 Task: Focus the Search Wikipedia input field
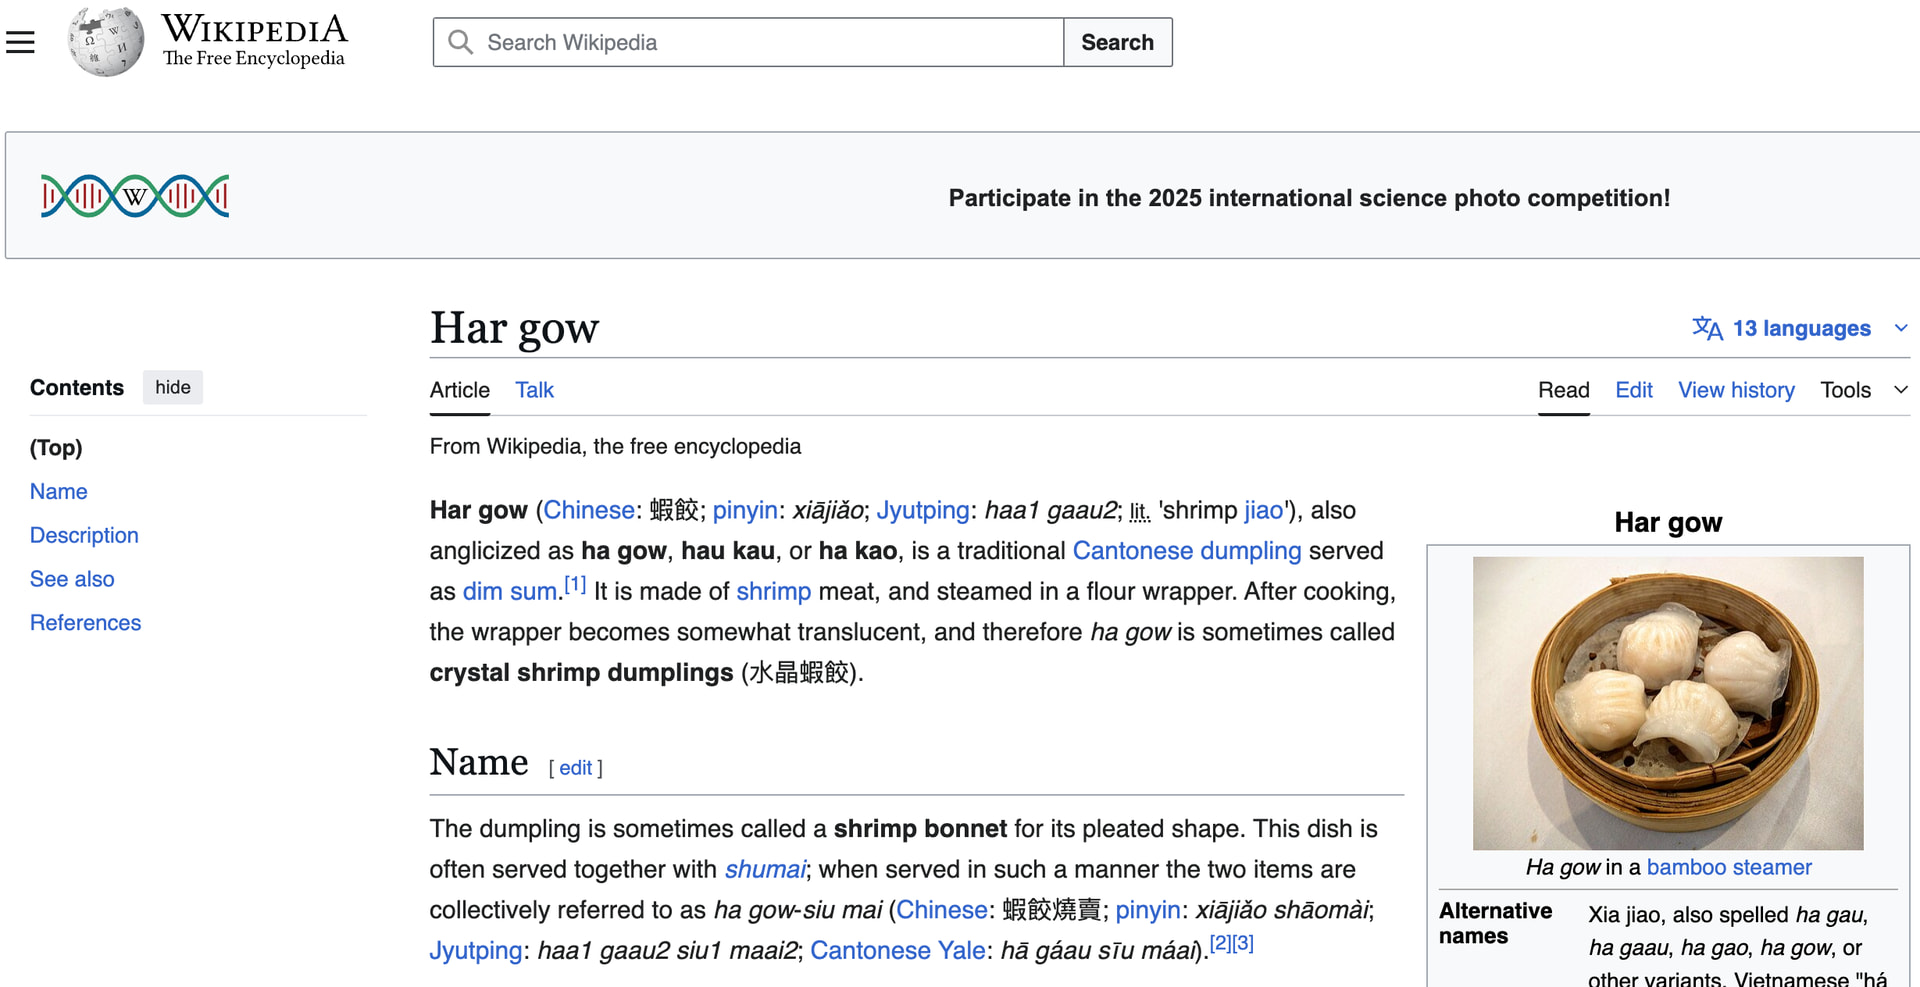[x=770, y=42]
